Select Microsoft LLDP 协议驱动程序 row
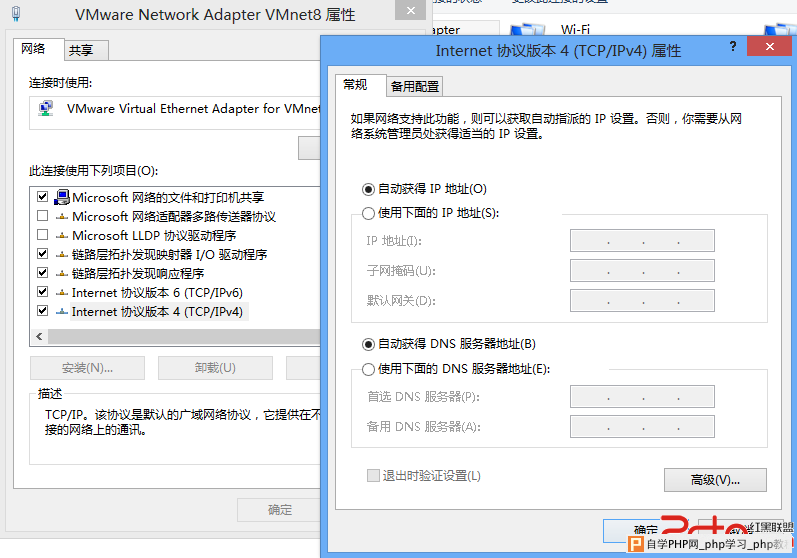This screenshot has width=797, height=558. pos(154,235)
